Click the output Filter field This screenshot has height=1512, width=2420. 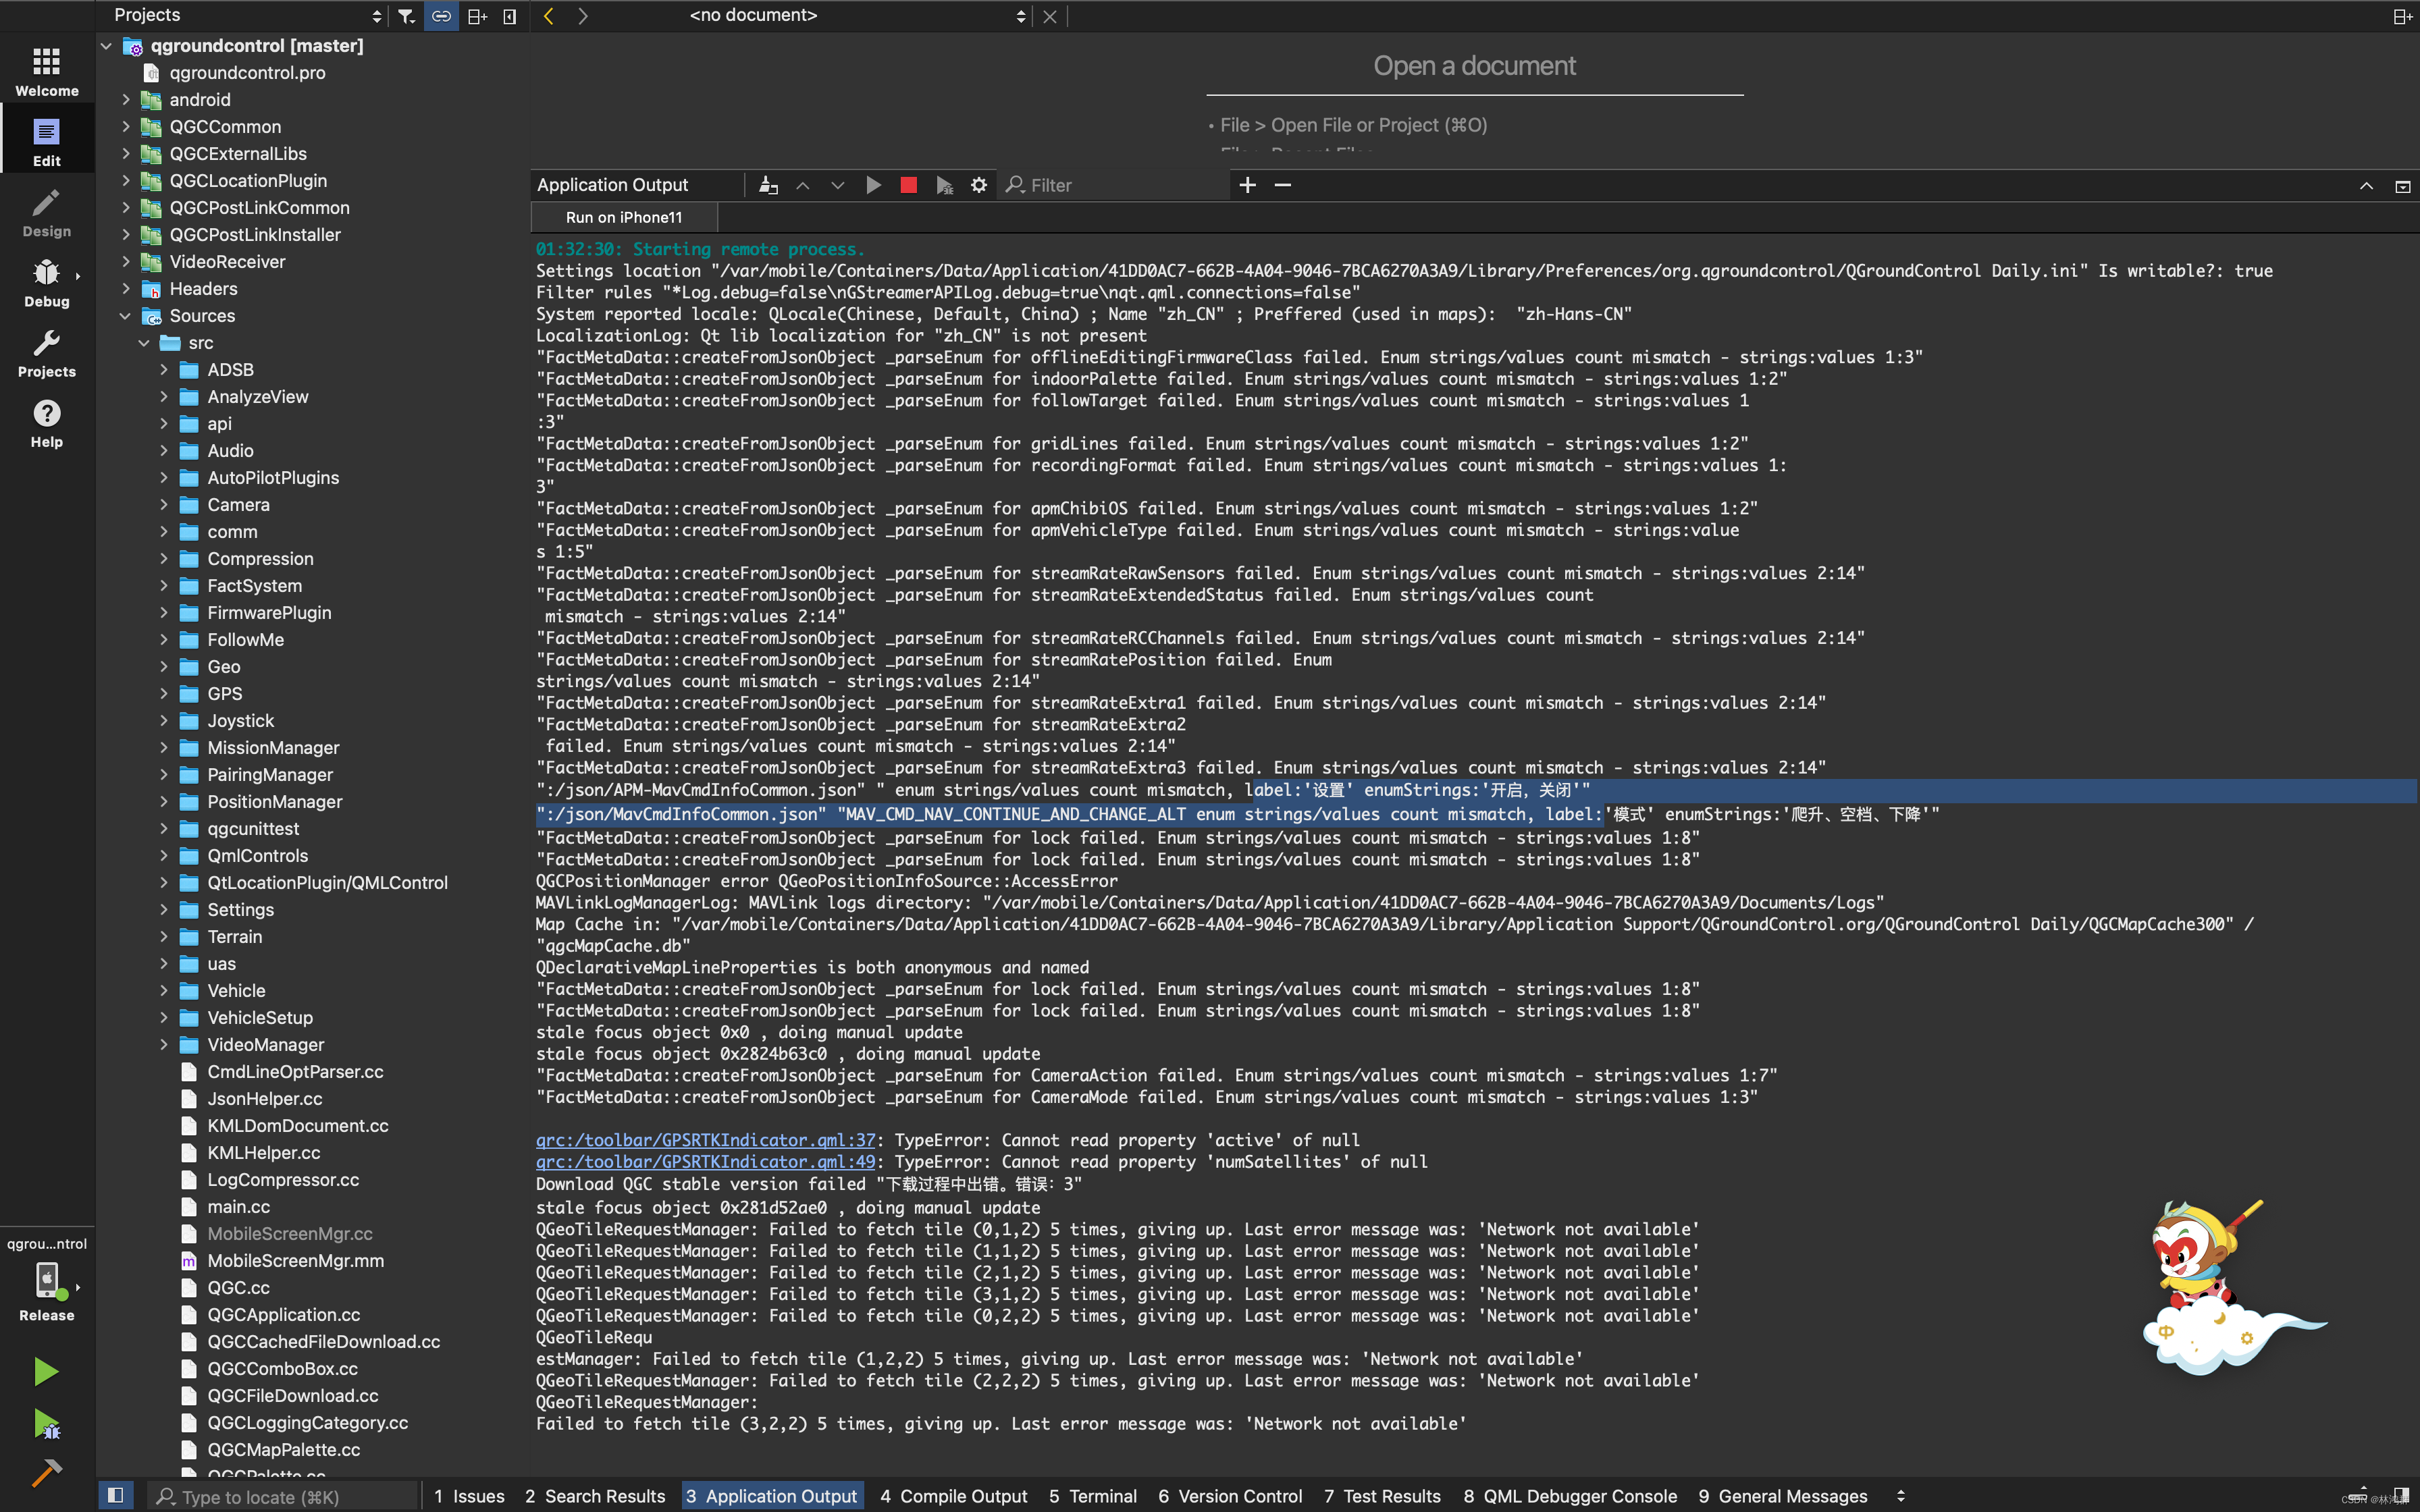pyautogui.click(x=1115, y=185)
